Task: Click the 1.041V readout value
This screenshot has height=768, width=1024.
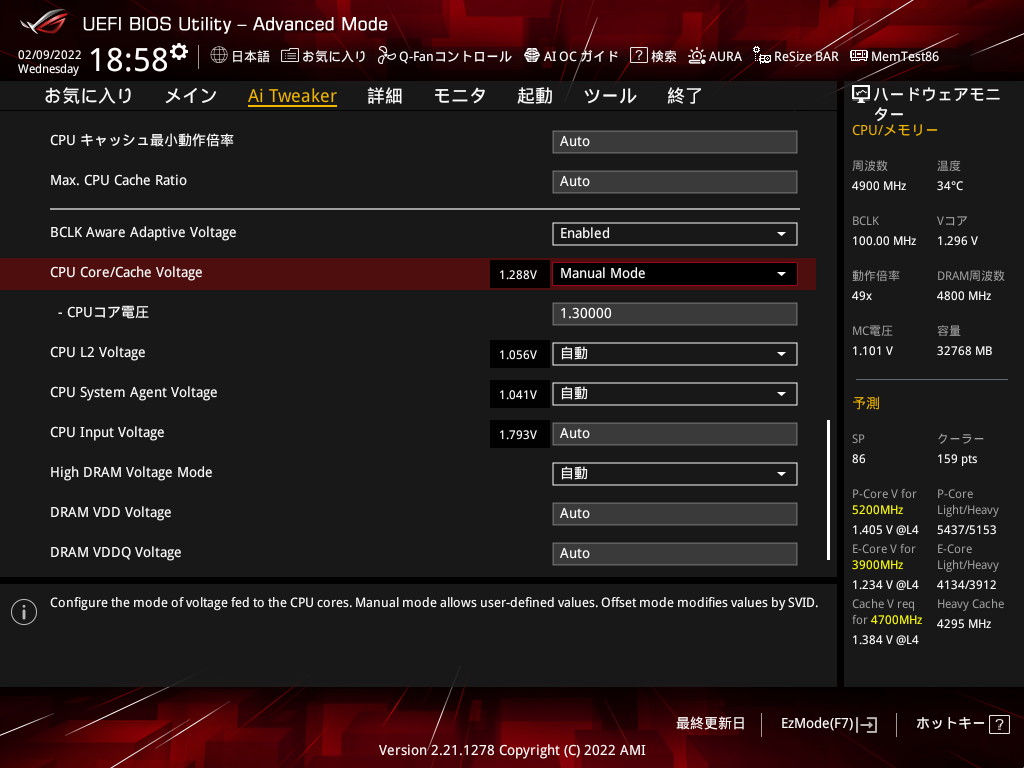Action: (x=518, y=394)
